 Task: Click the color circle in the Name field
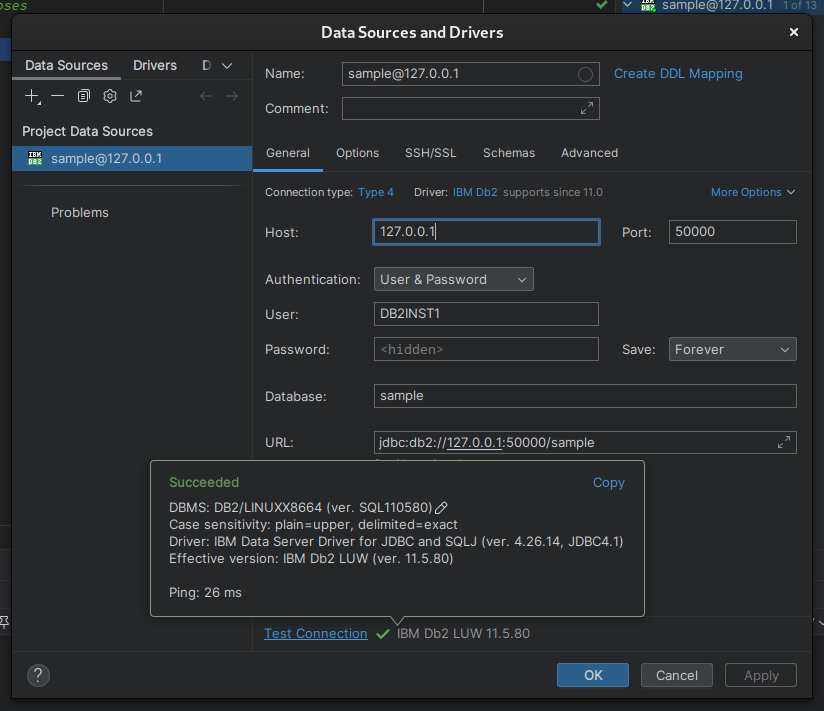(x=586, y=74)
